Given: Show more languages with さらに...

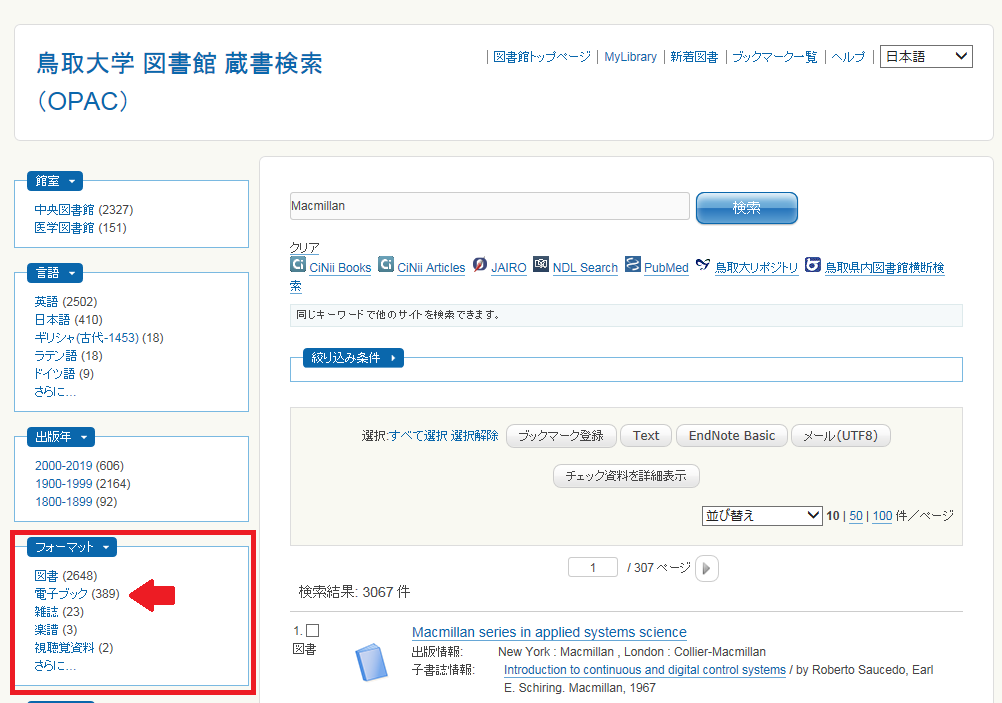Looking at the screenshot, I should pyautogui.click(x=55, y=392).
